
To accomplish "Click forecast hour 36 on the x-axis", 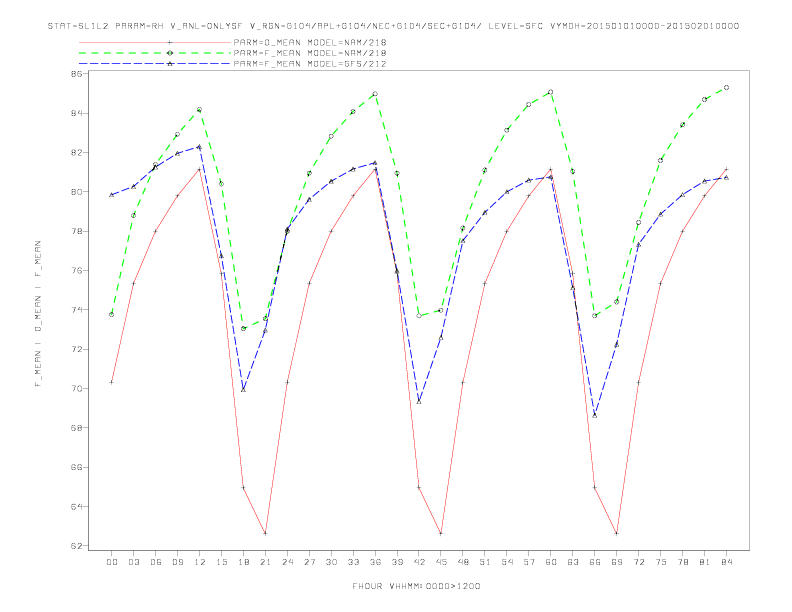I will click(375, 562).
